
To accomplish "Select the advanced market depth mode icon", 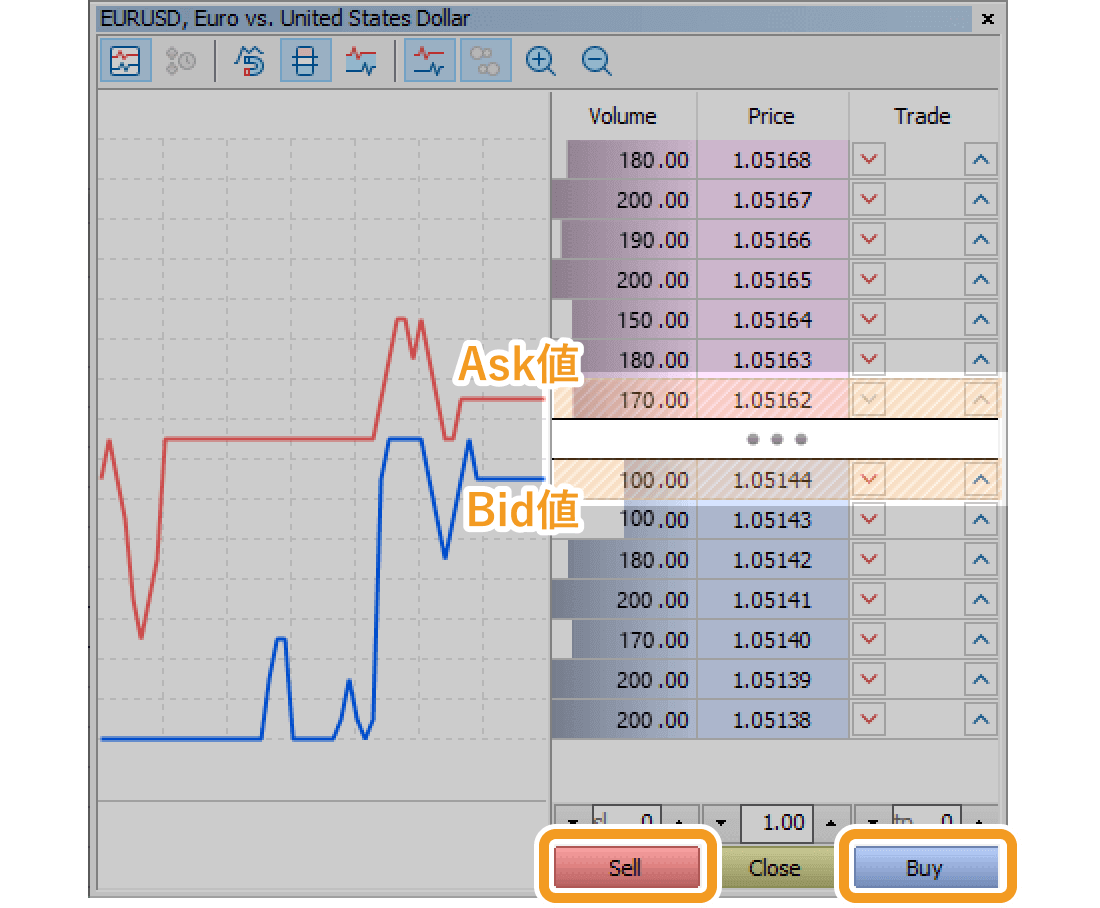I will pyautogui.click(x=249, y=60).
